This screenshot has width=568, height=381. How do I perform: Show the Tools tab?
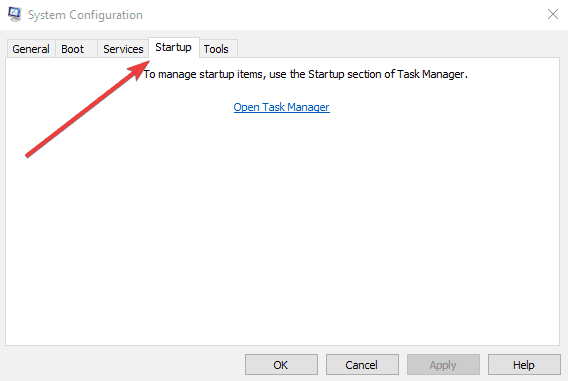click(x=216, y=49)
